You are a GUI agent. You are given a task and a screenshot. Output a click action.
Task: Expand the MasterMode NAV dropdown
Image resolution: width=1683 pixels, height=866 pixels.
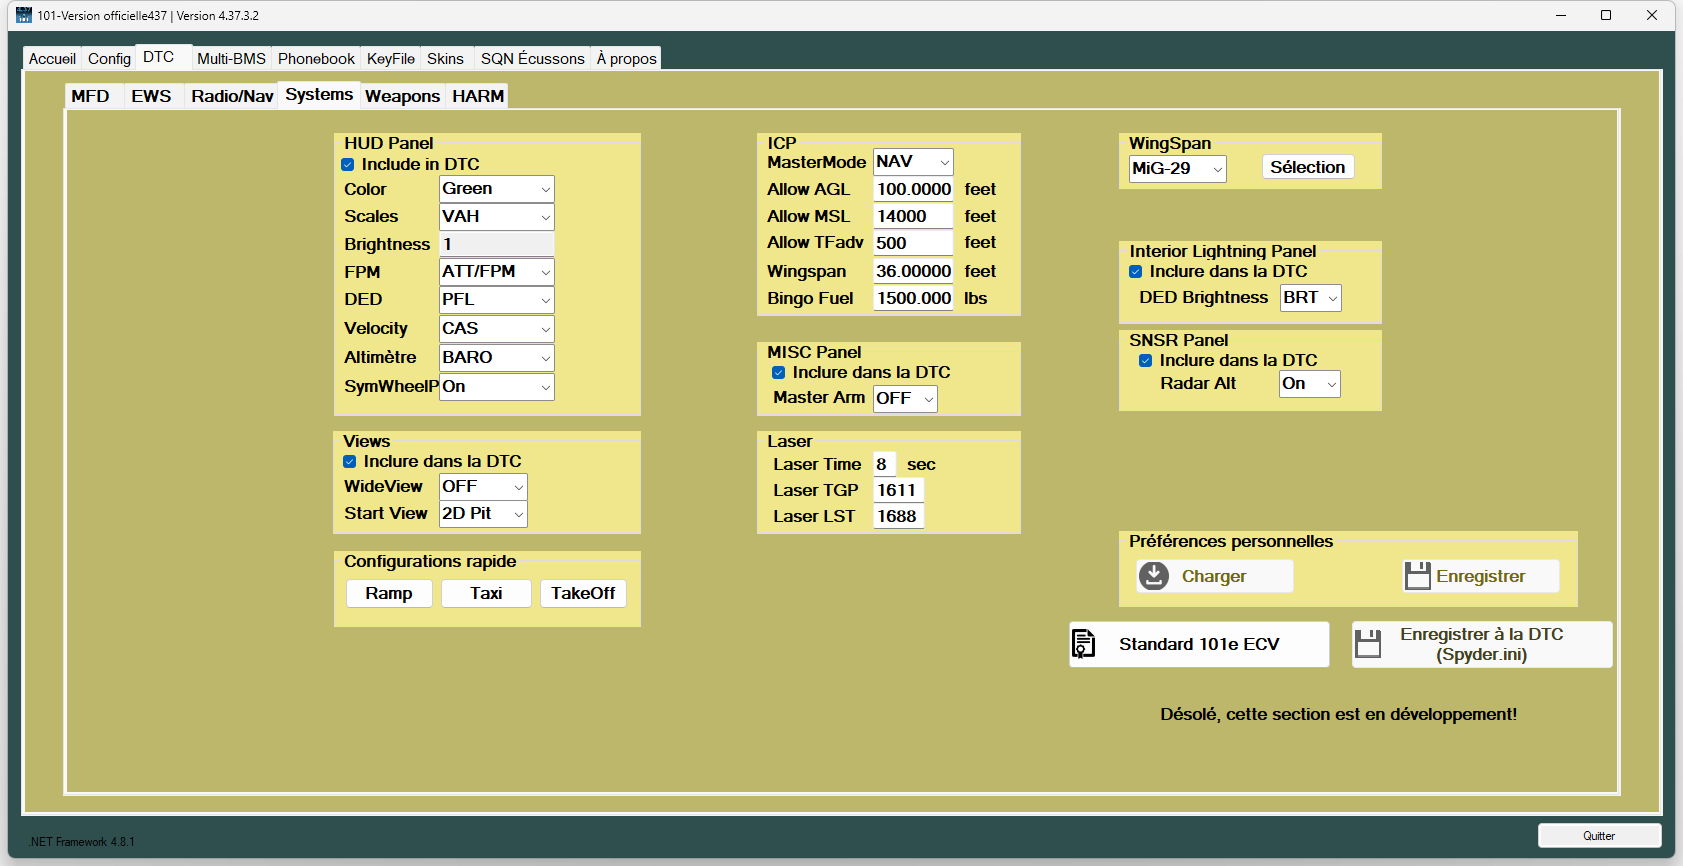(913, 162)
